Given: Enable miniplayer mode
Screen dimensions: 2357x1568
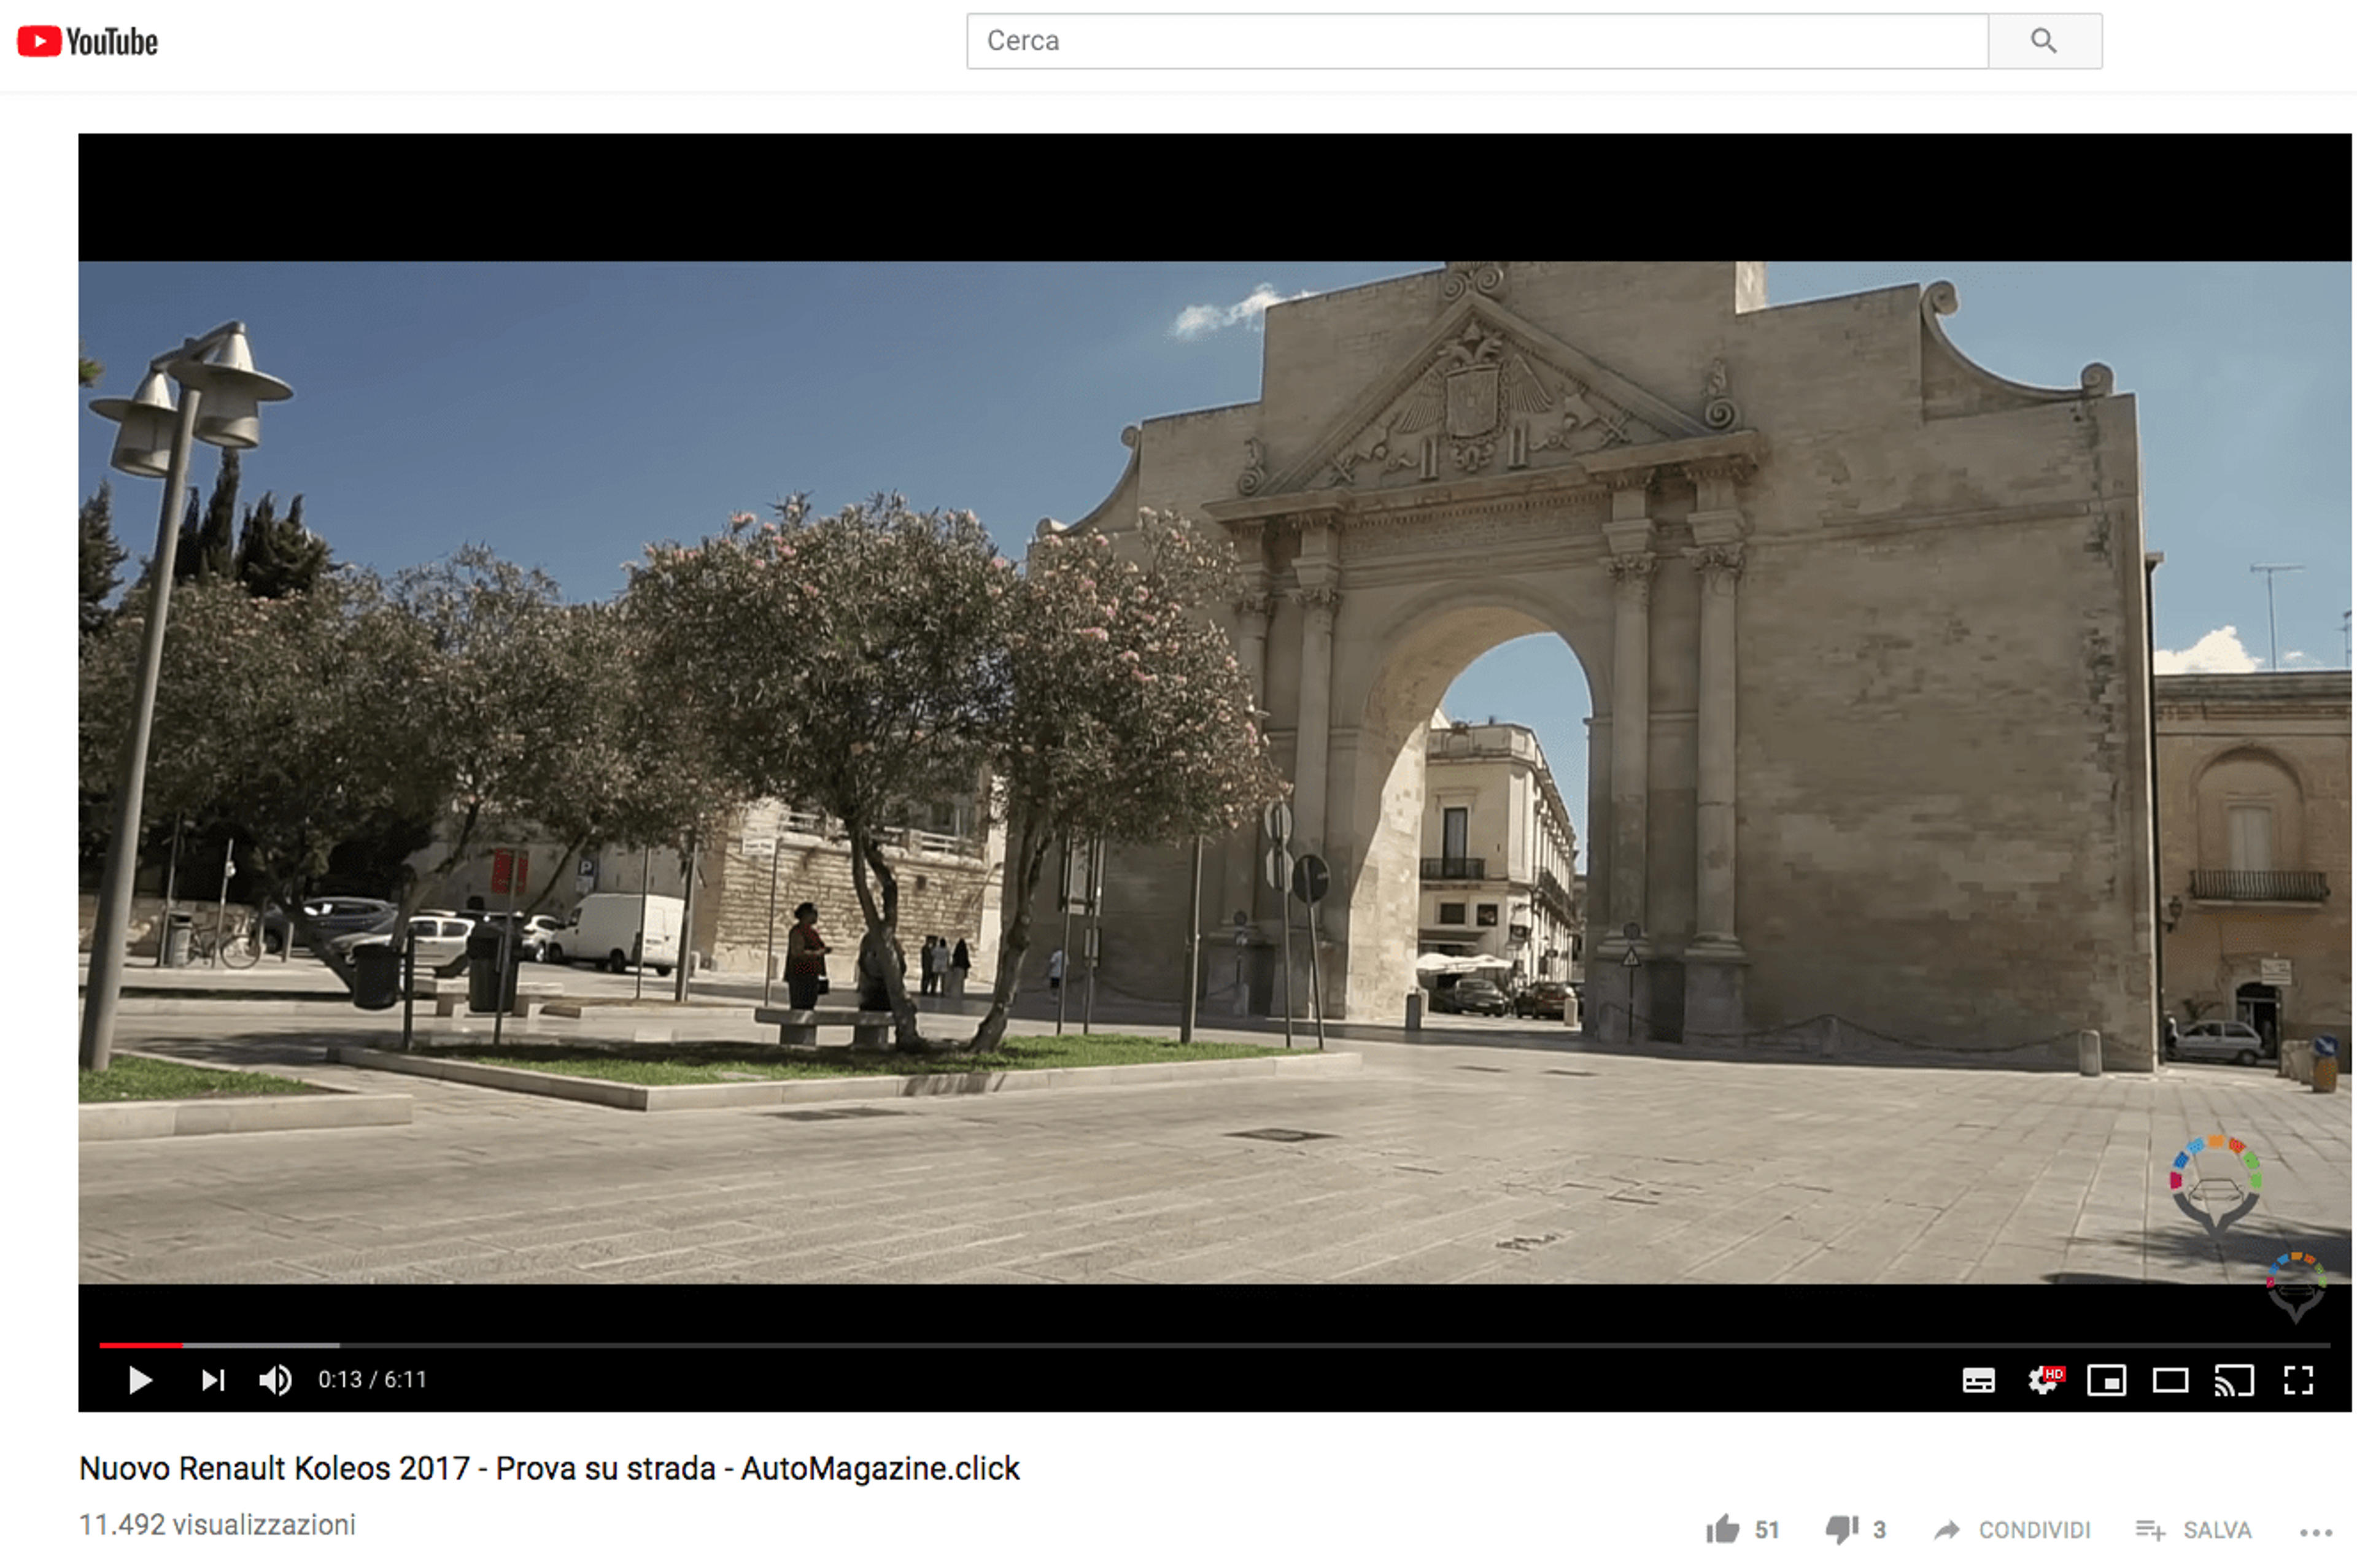Looking at the screenshot, I should [2106, 1380].
